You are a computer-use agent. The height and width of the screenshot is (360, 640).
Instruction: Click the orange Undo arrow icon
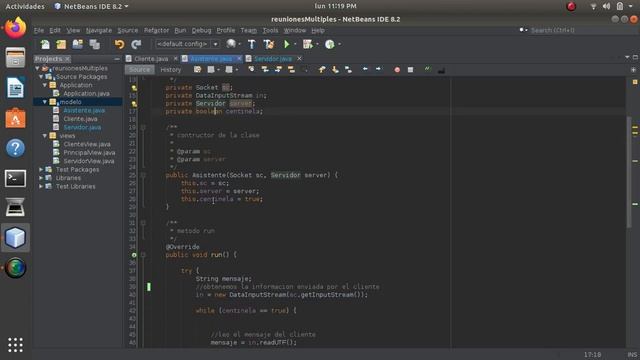pyautogui.click(x=119, y=44)
